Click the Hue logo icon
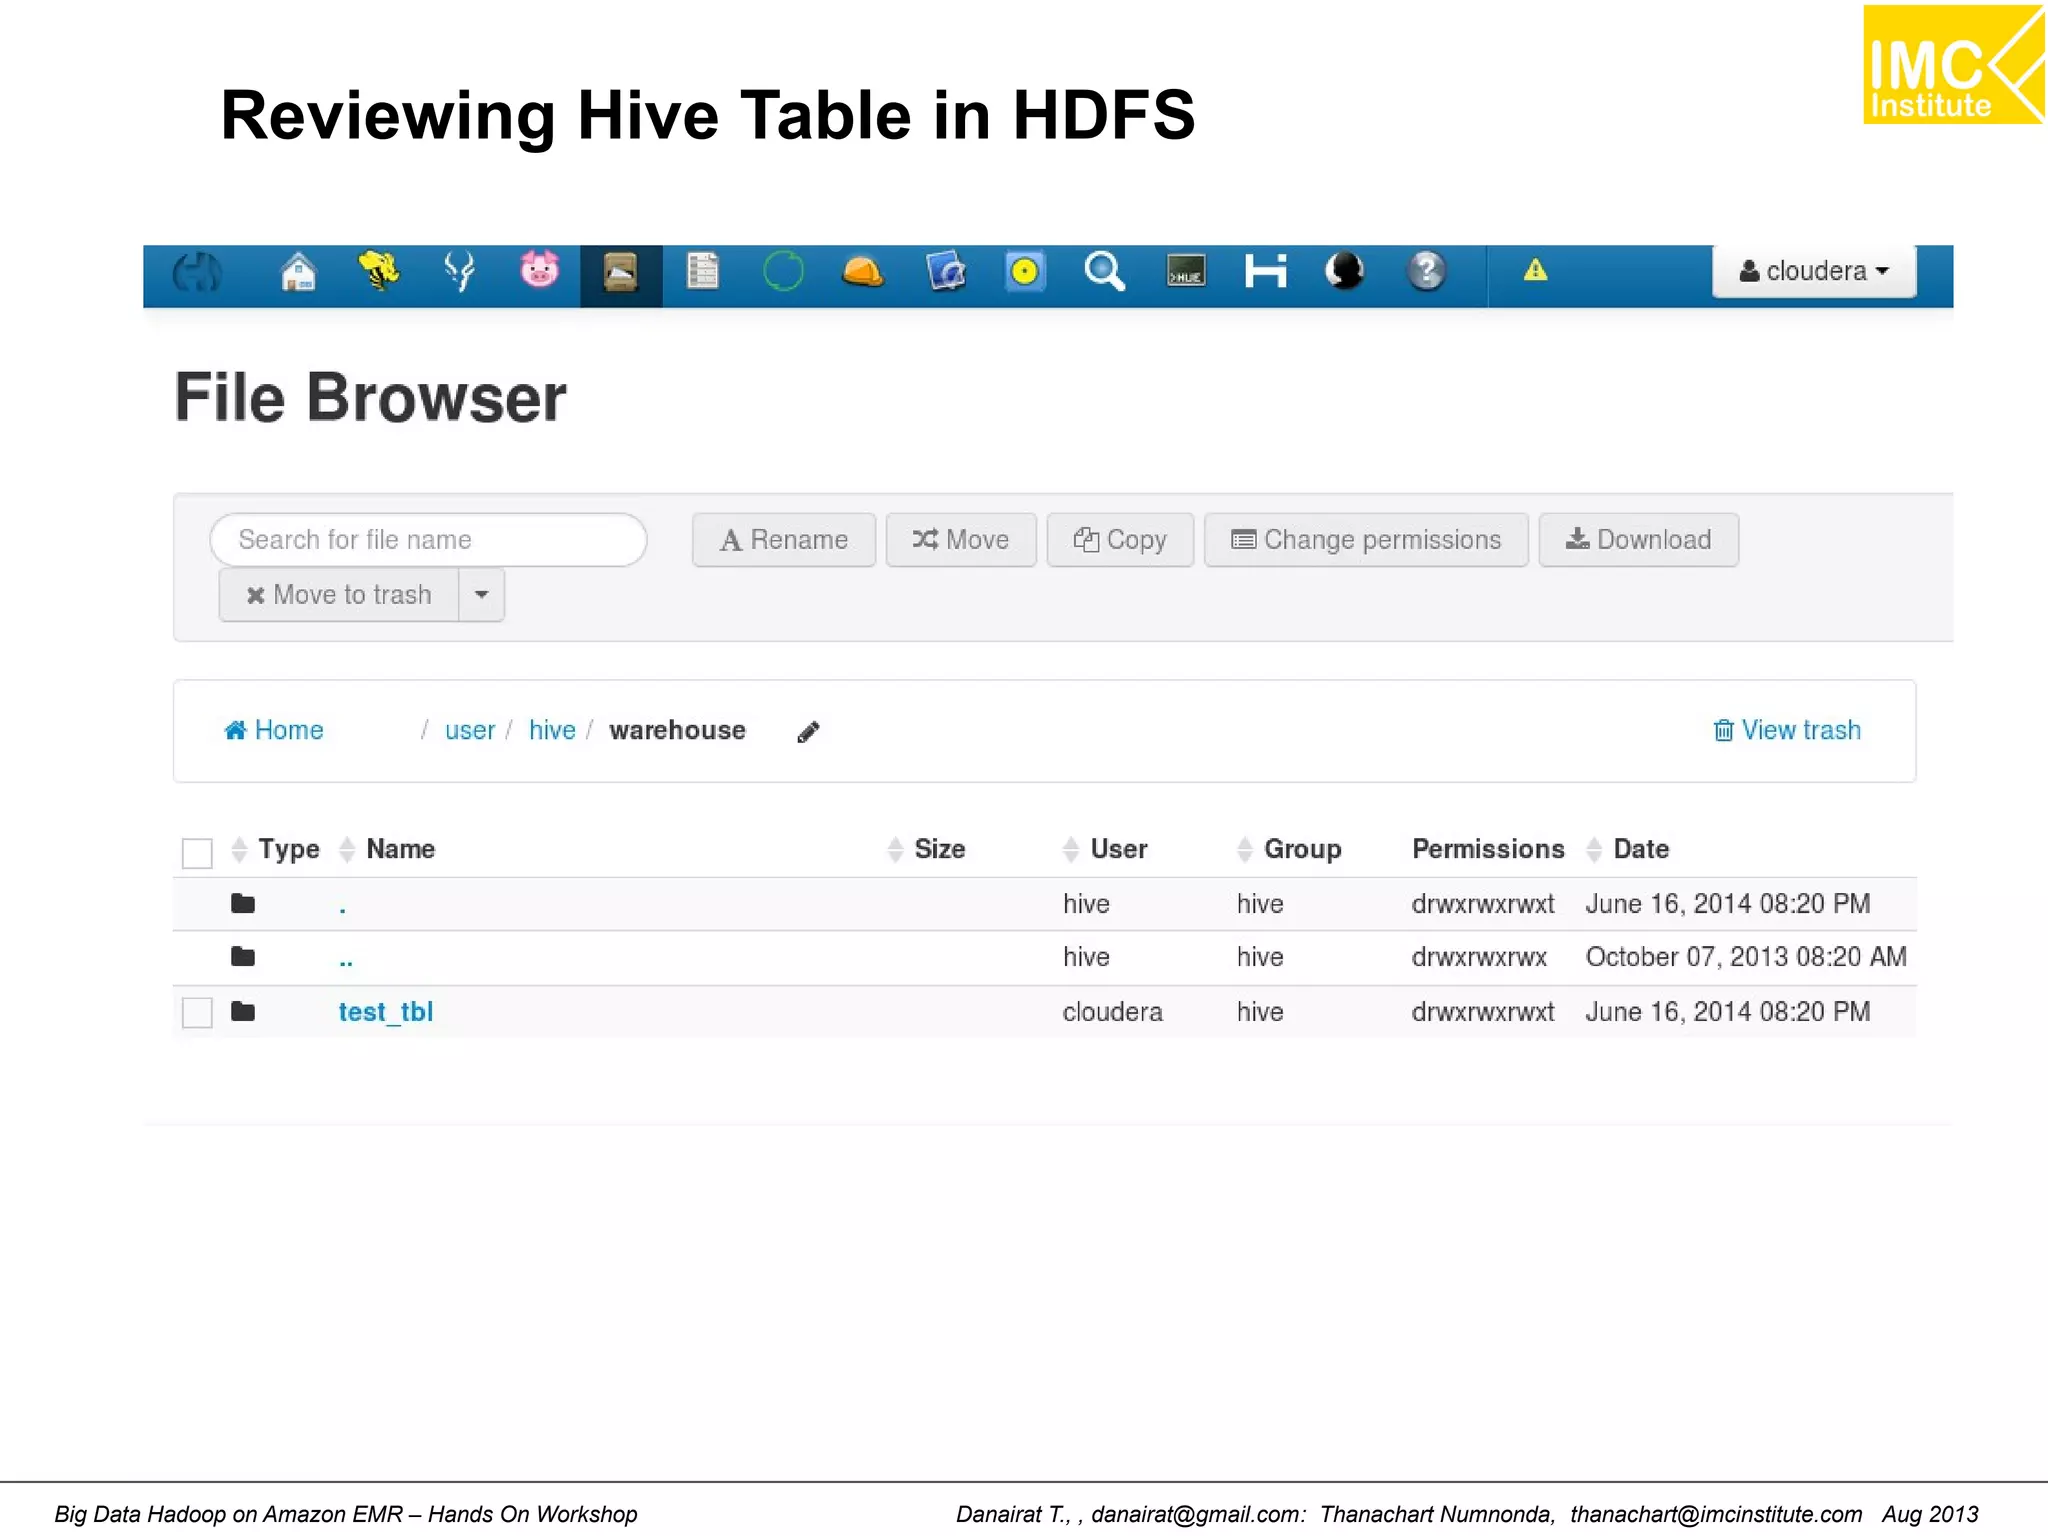This screenshot has height=1536, width=2048. coord(197,272)
